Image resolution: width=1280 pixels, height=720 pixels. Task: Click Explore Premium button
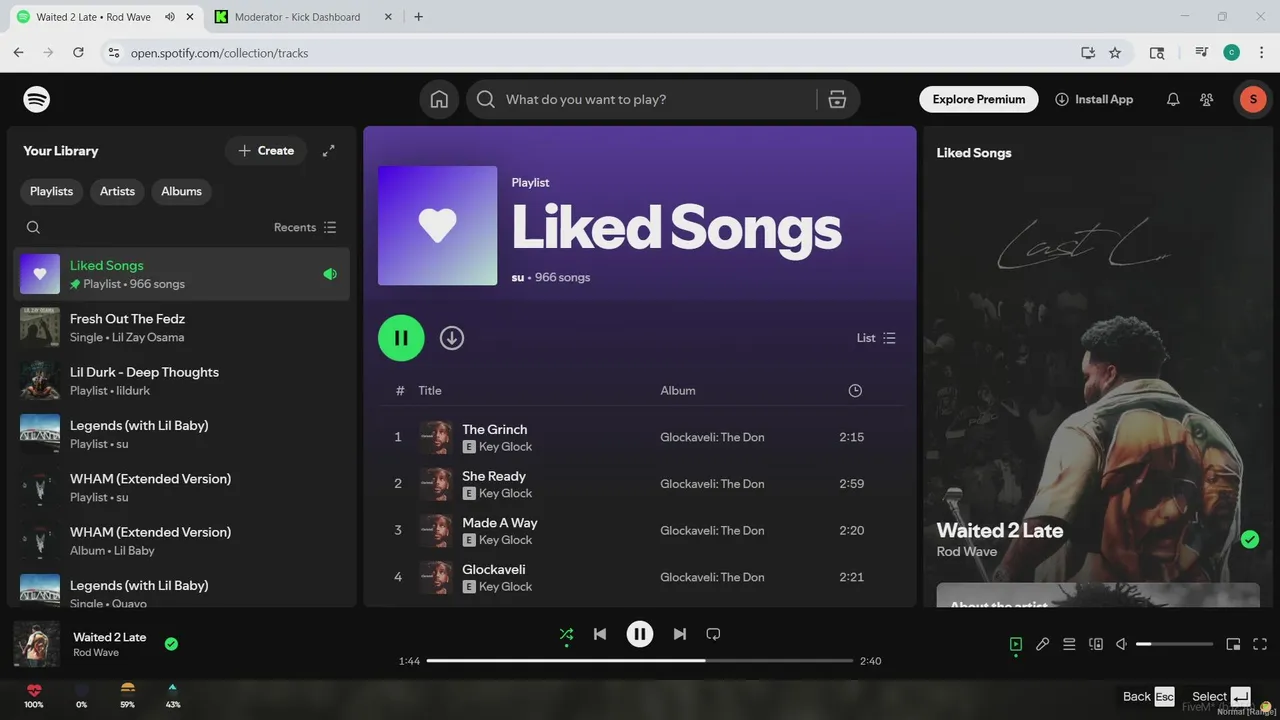[x=979, y=99]
